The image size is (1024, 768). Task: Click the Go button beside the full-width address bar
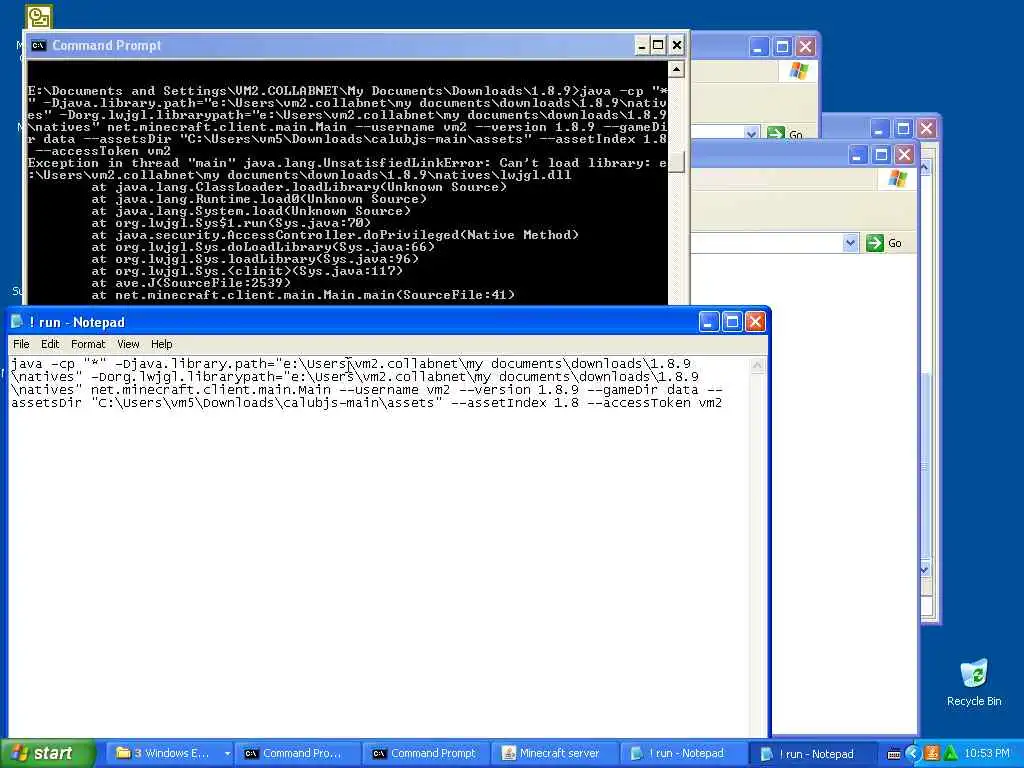[x=885, y=243]
